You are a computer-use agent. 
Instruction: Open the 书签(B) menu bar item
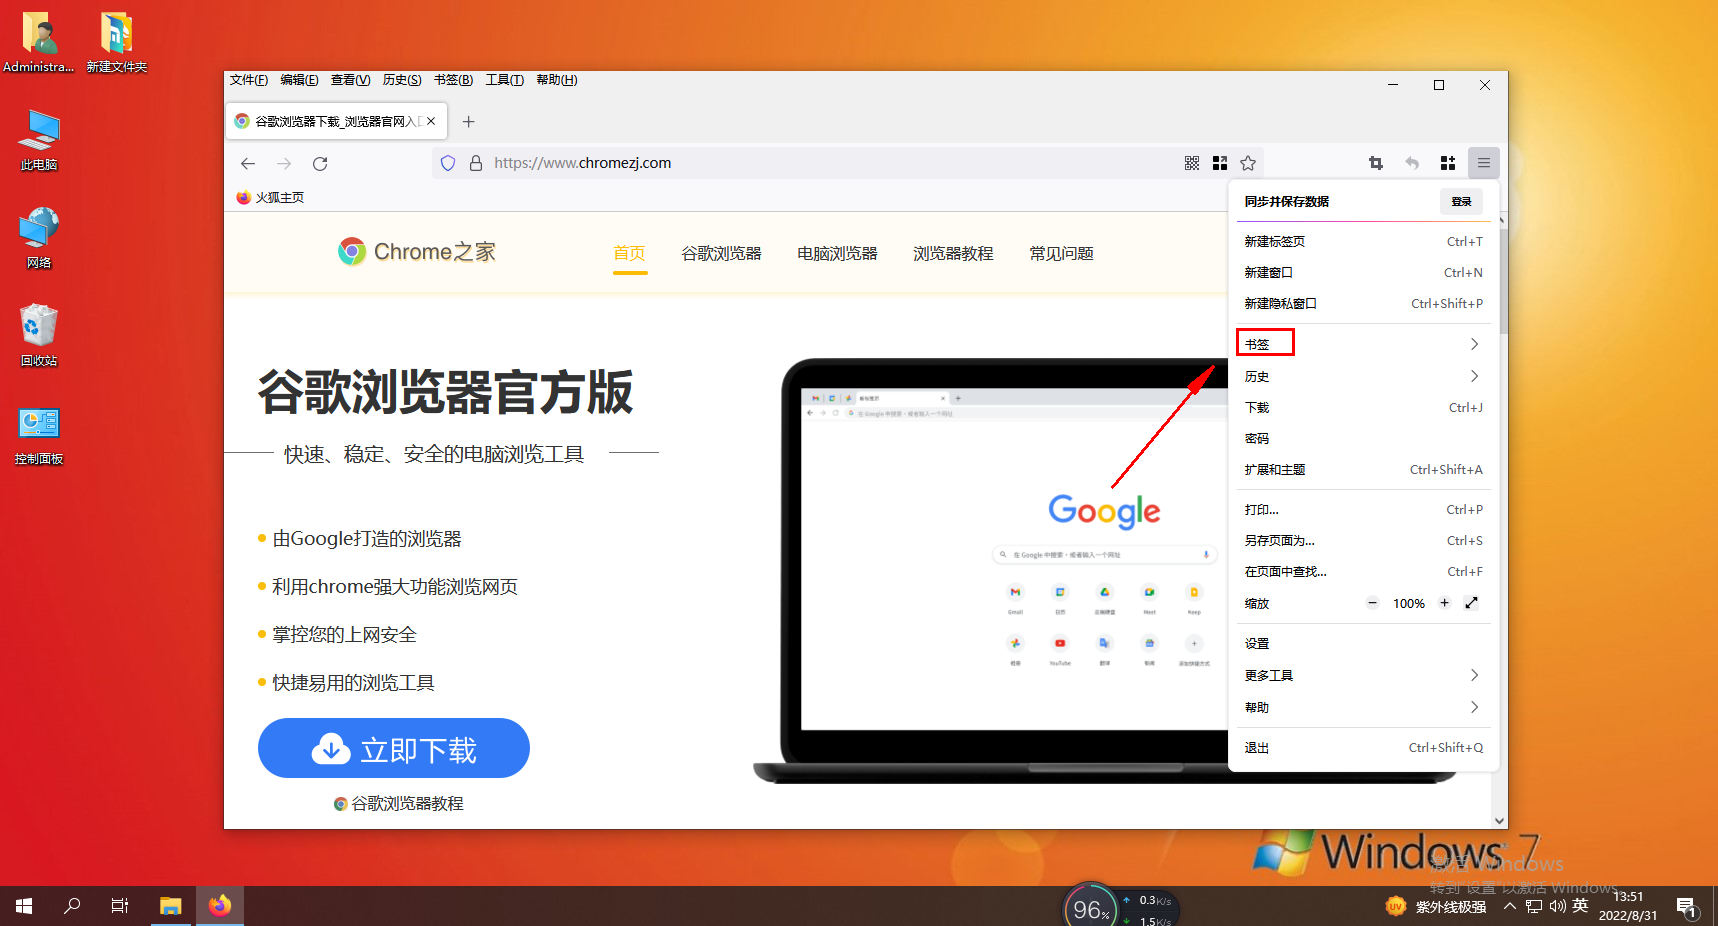click(x=454, y=80)
